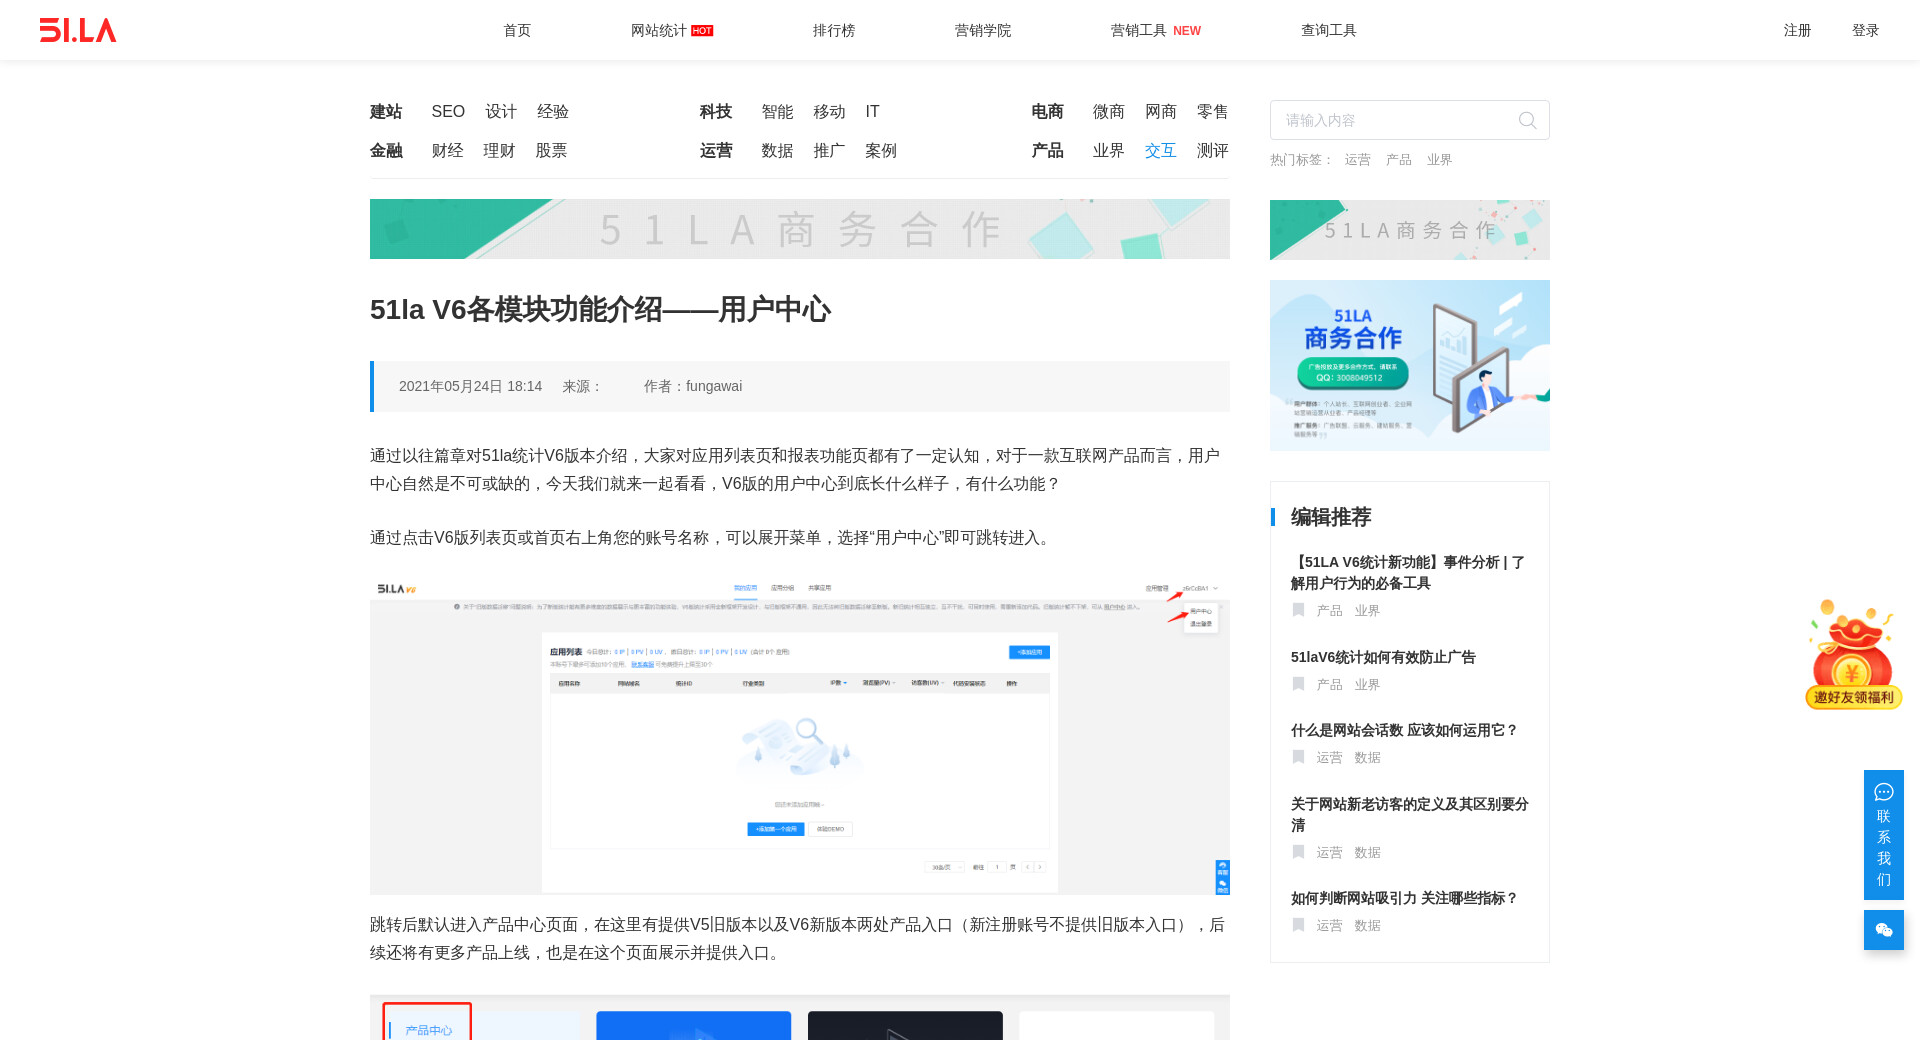The image size is (1920, 1040).
Task: Enlarge the V6 application list screenshot
Action: pyautogui.click(x=799, y=735)
